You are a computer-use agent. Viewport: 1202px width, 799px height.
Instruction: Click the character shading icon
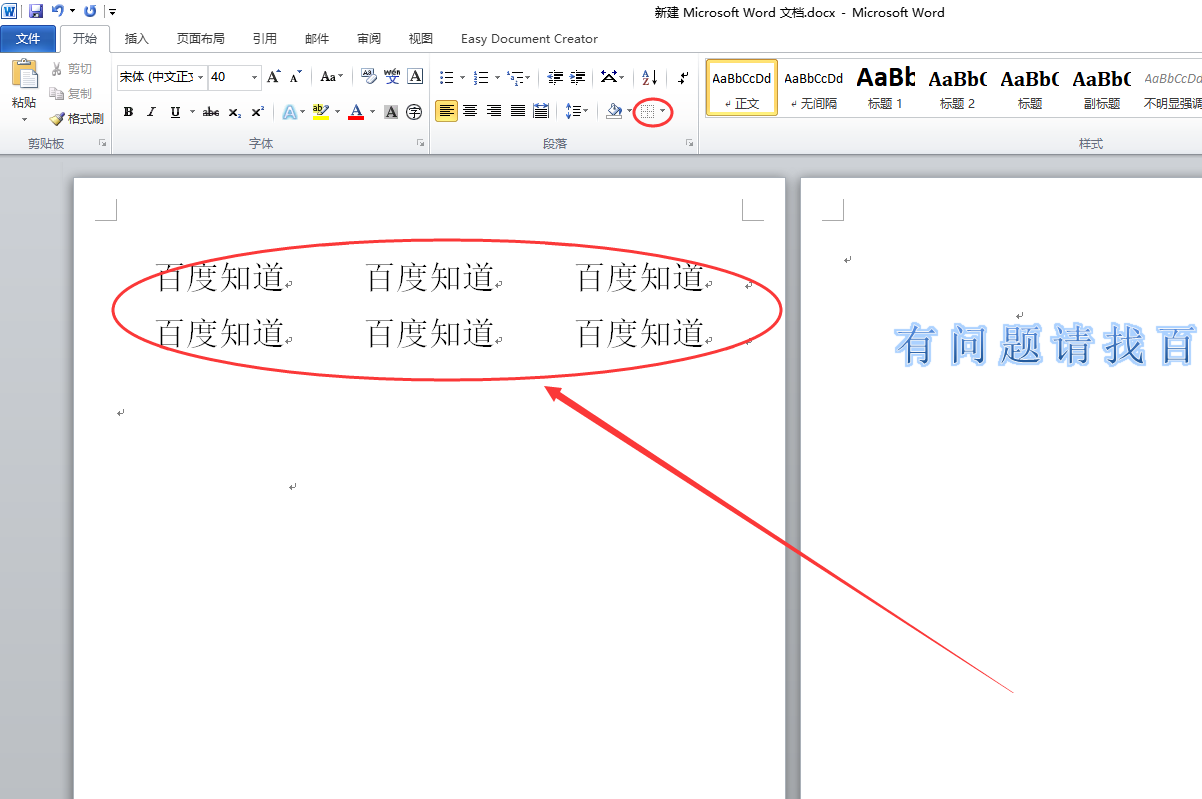[392, 112]
